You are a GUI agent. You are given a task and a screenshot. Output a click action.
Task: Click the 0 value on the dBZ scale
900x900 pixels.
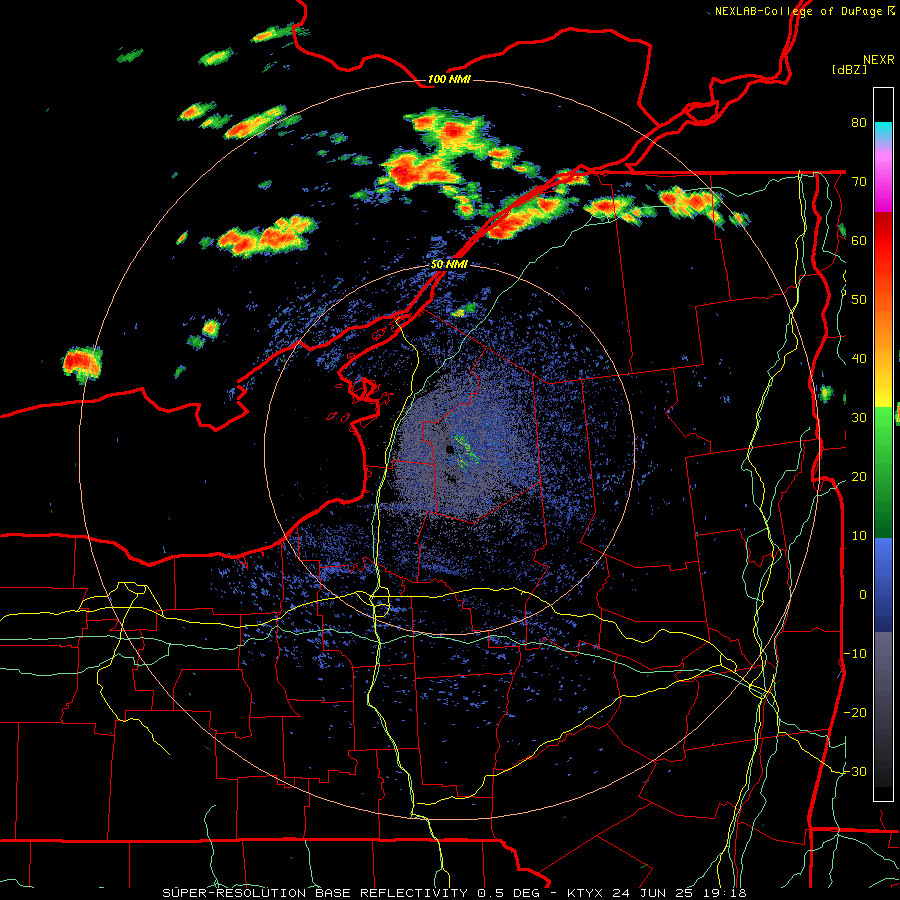point(863,595)
